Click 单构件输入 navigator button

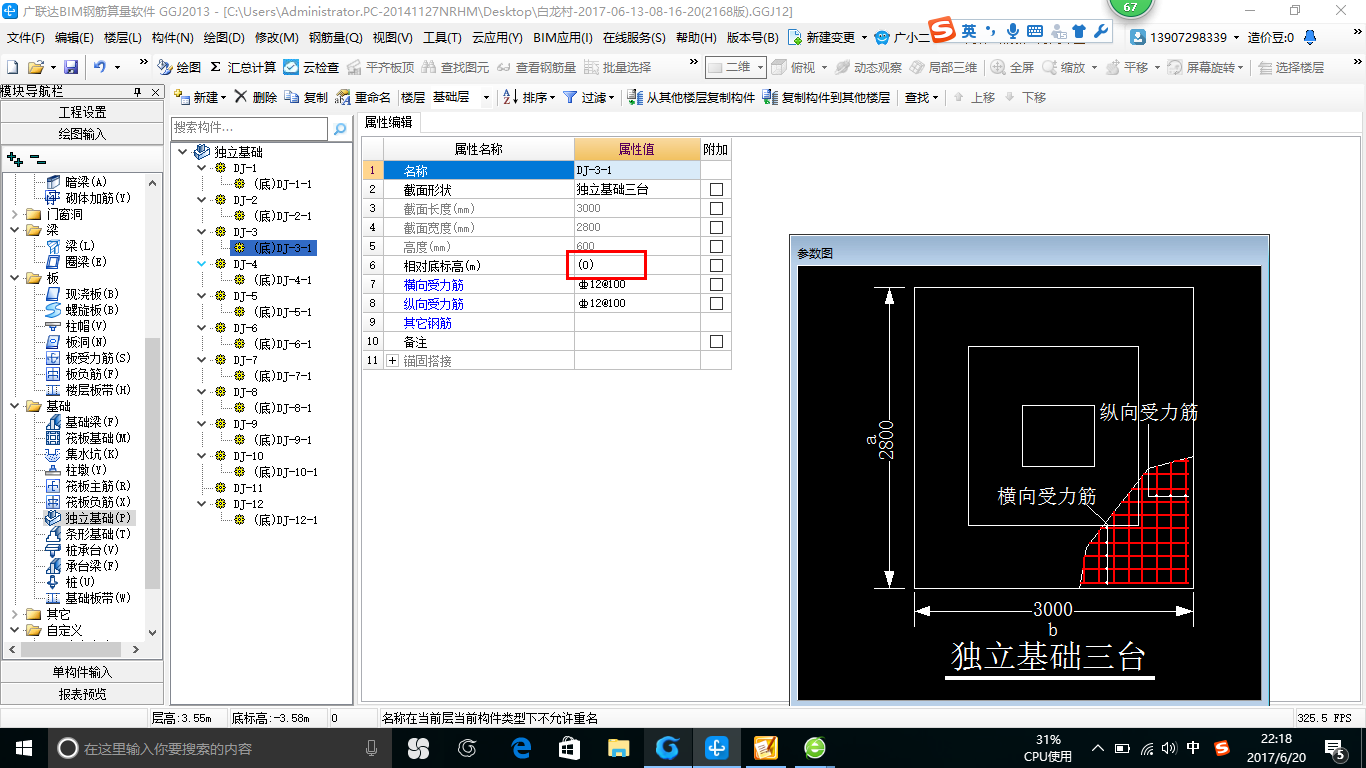tap(82, 672)
